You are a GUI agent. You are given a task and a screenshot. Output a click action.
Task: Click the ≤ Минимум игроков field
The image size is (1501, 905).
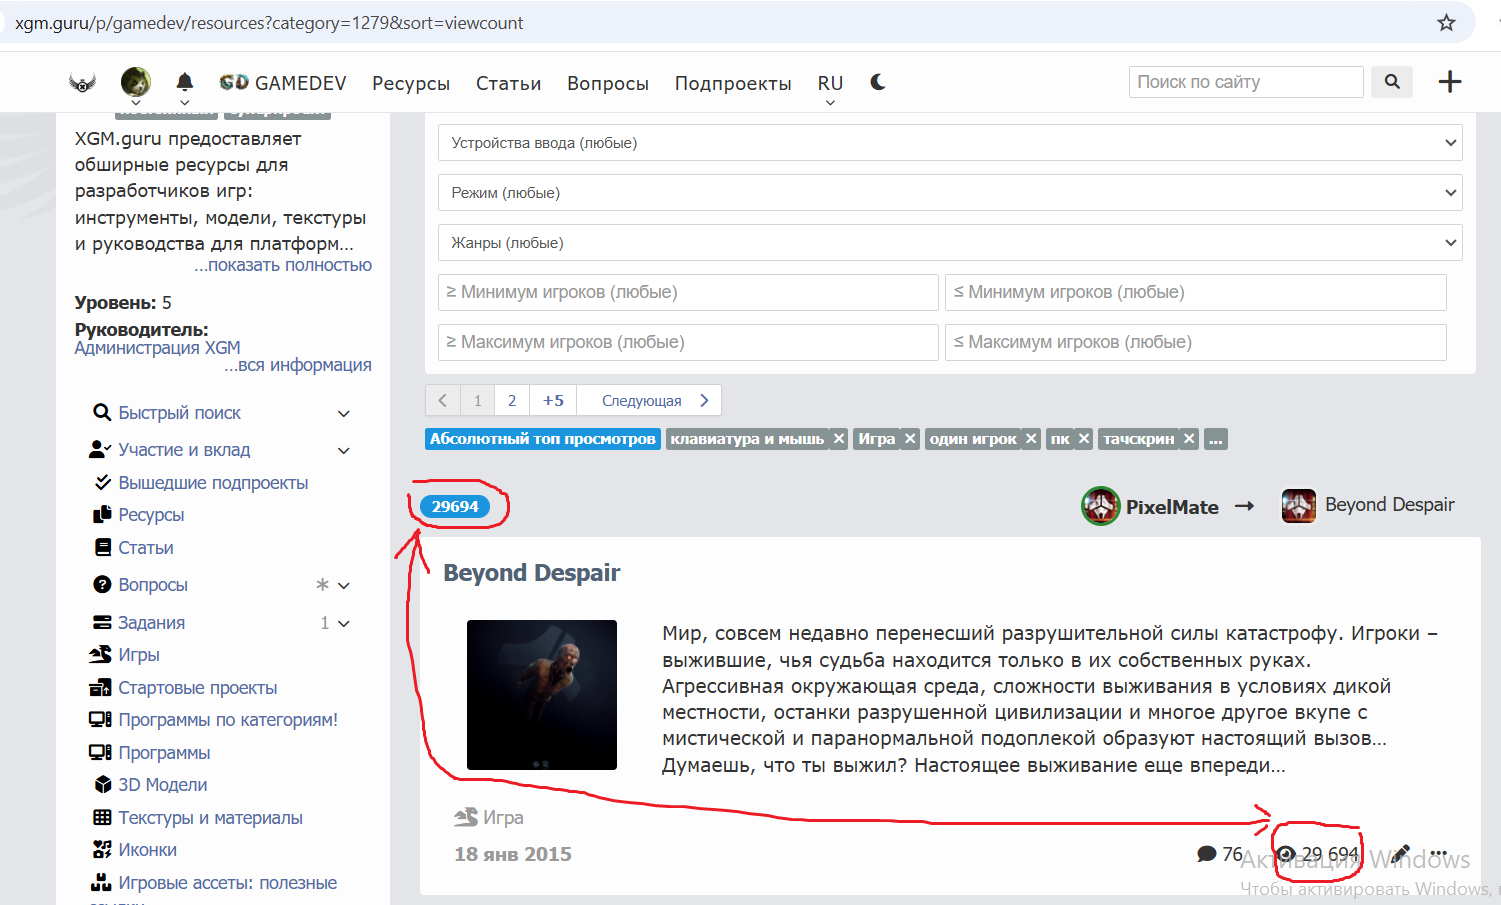[x=1196, y=292]
